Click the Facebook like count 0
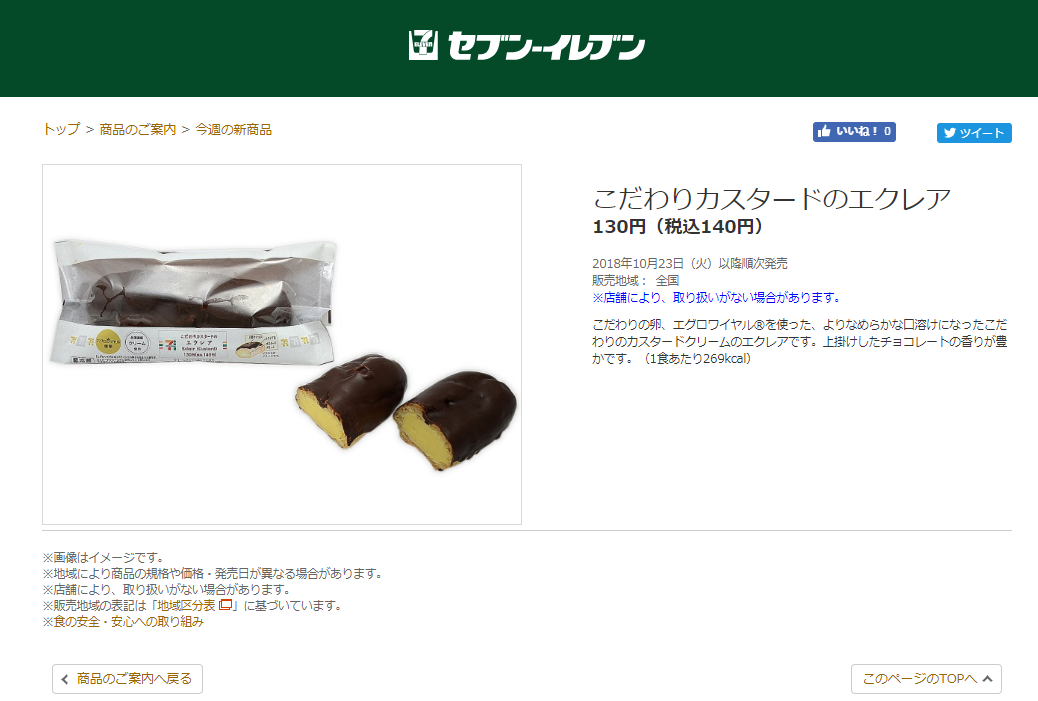This screenshot has height=701, width=1038. click(x=887, y=132)
